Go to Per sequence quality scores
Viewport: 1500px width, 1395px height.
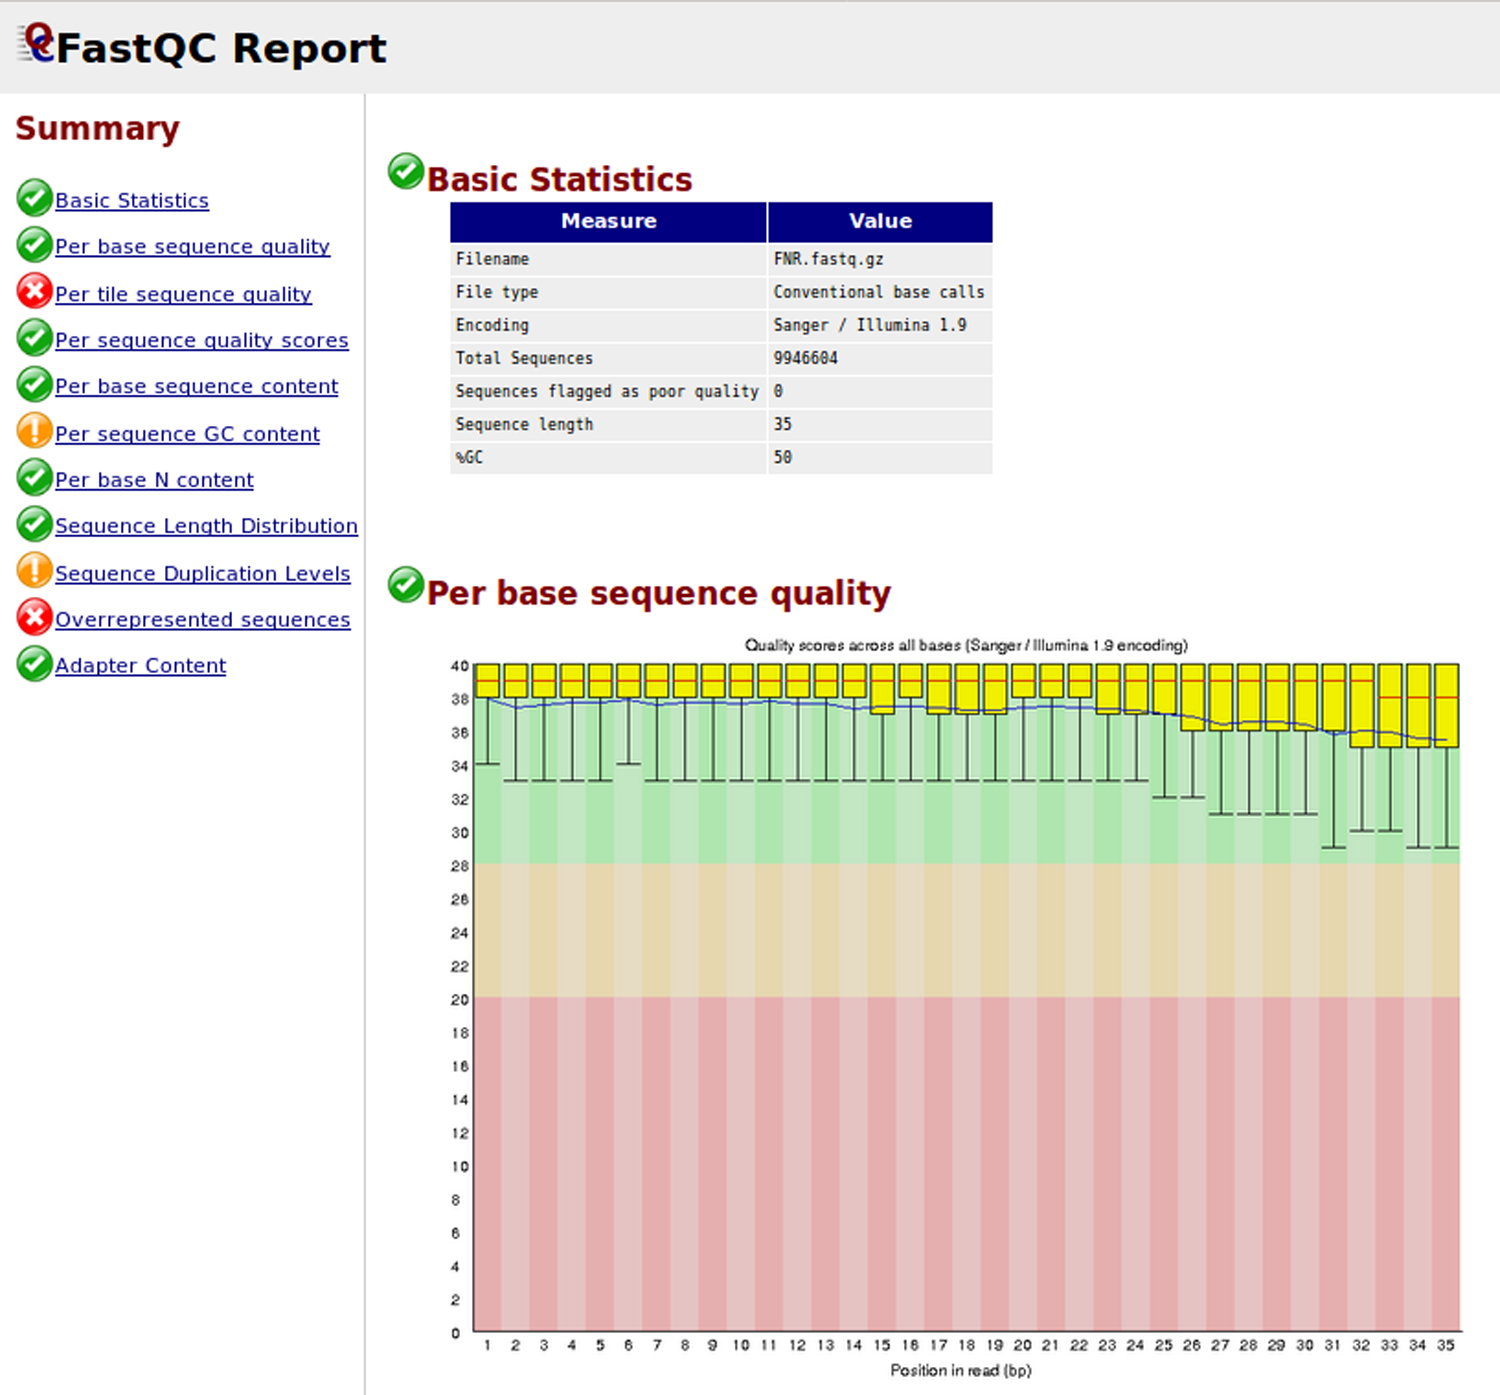tap(202, 340)
